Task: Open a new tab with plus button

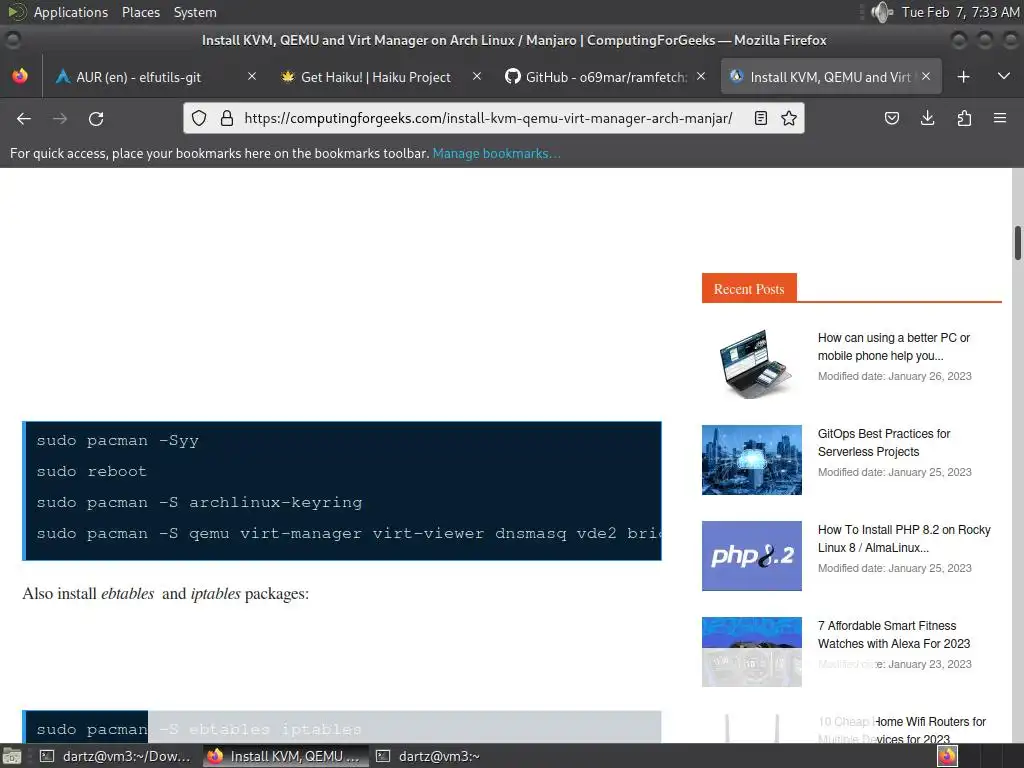Action: point(963,77)
